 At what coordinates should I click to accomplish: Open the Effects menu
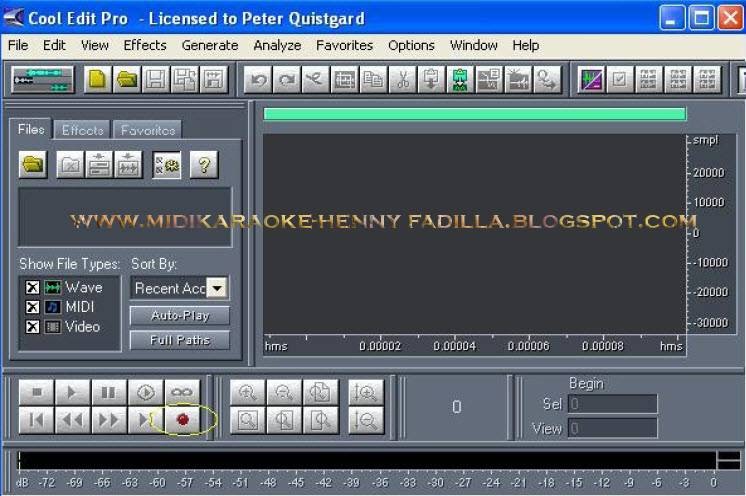(145, 45)
